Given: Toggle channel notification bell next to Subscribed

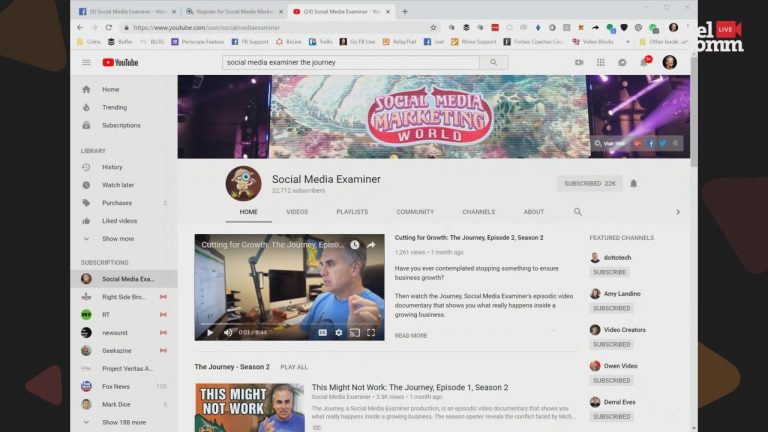Looking at the screenshot, I should 633,183.
